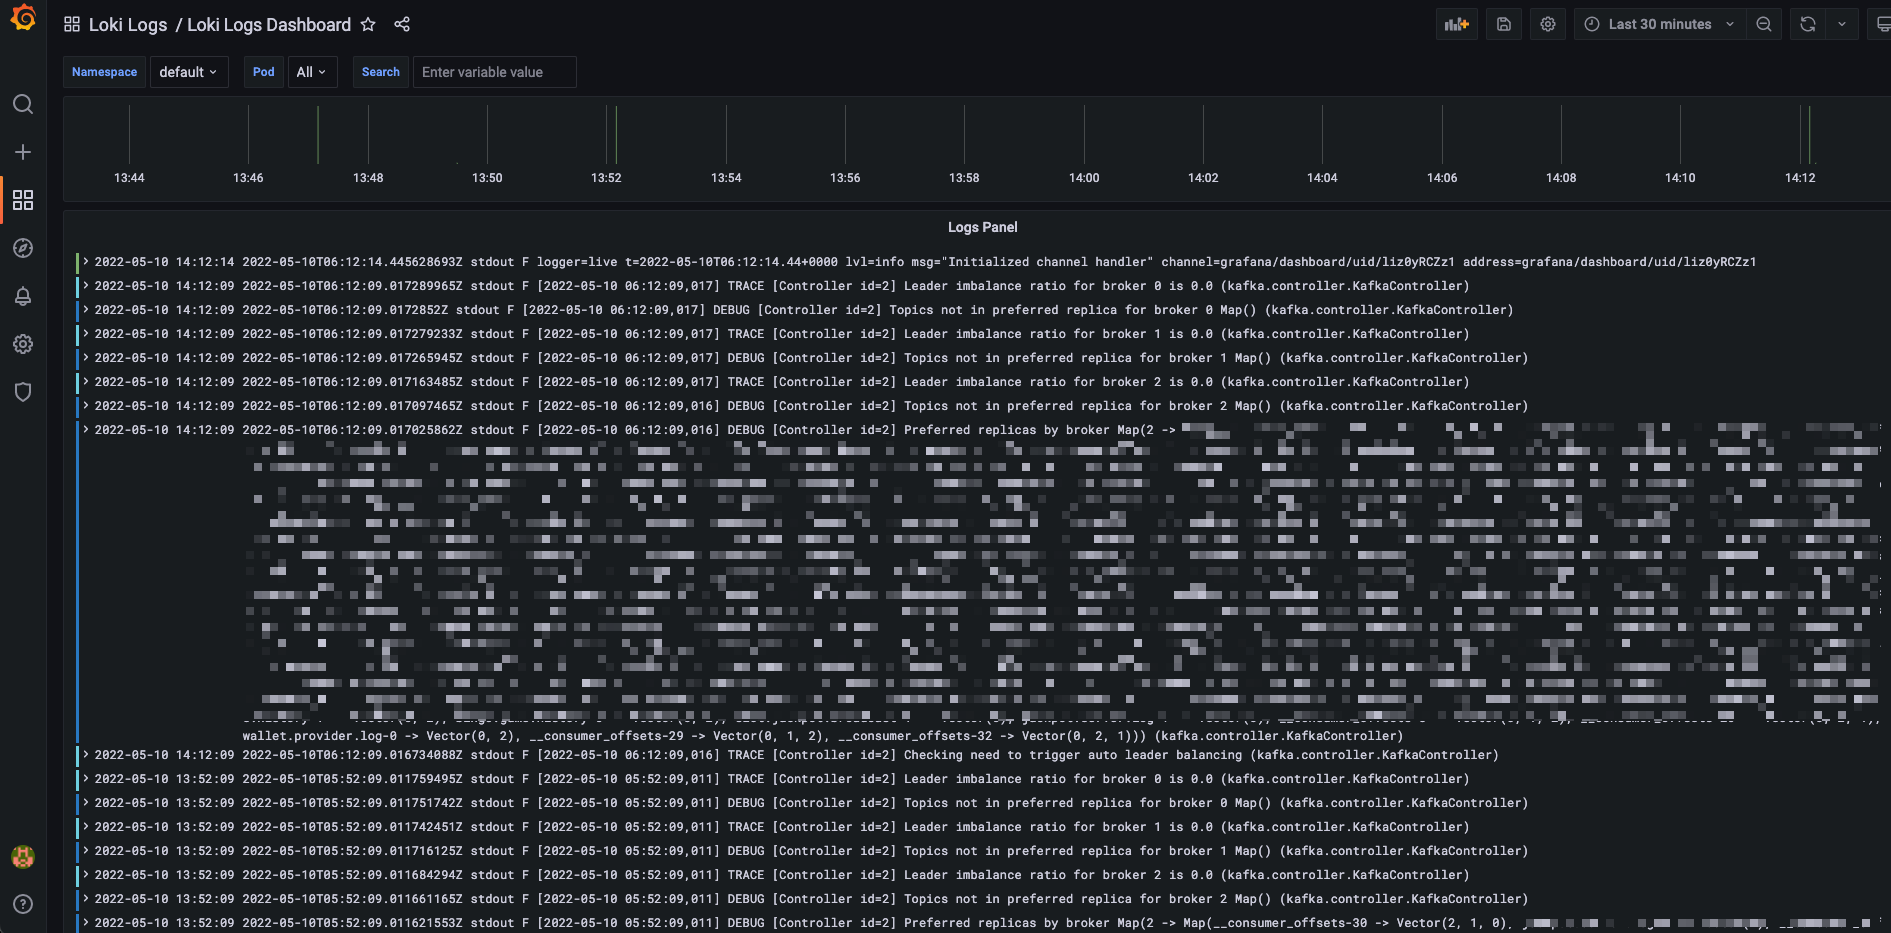Image resolution: width=1891 pixels, height=933 pixels.
Task: Open dashboard settings gear in toolbar
Action: click(1548, 24)
